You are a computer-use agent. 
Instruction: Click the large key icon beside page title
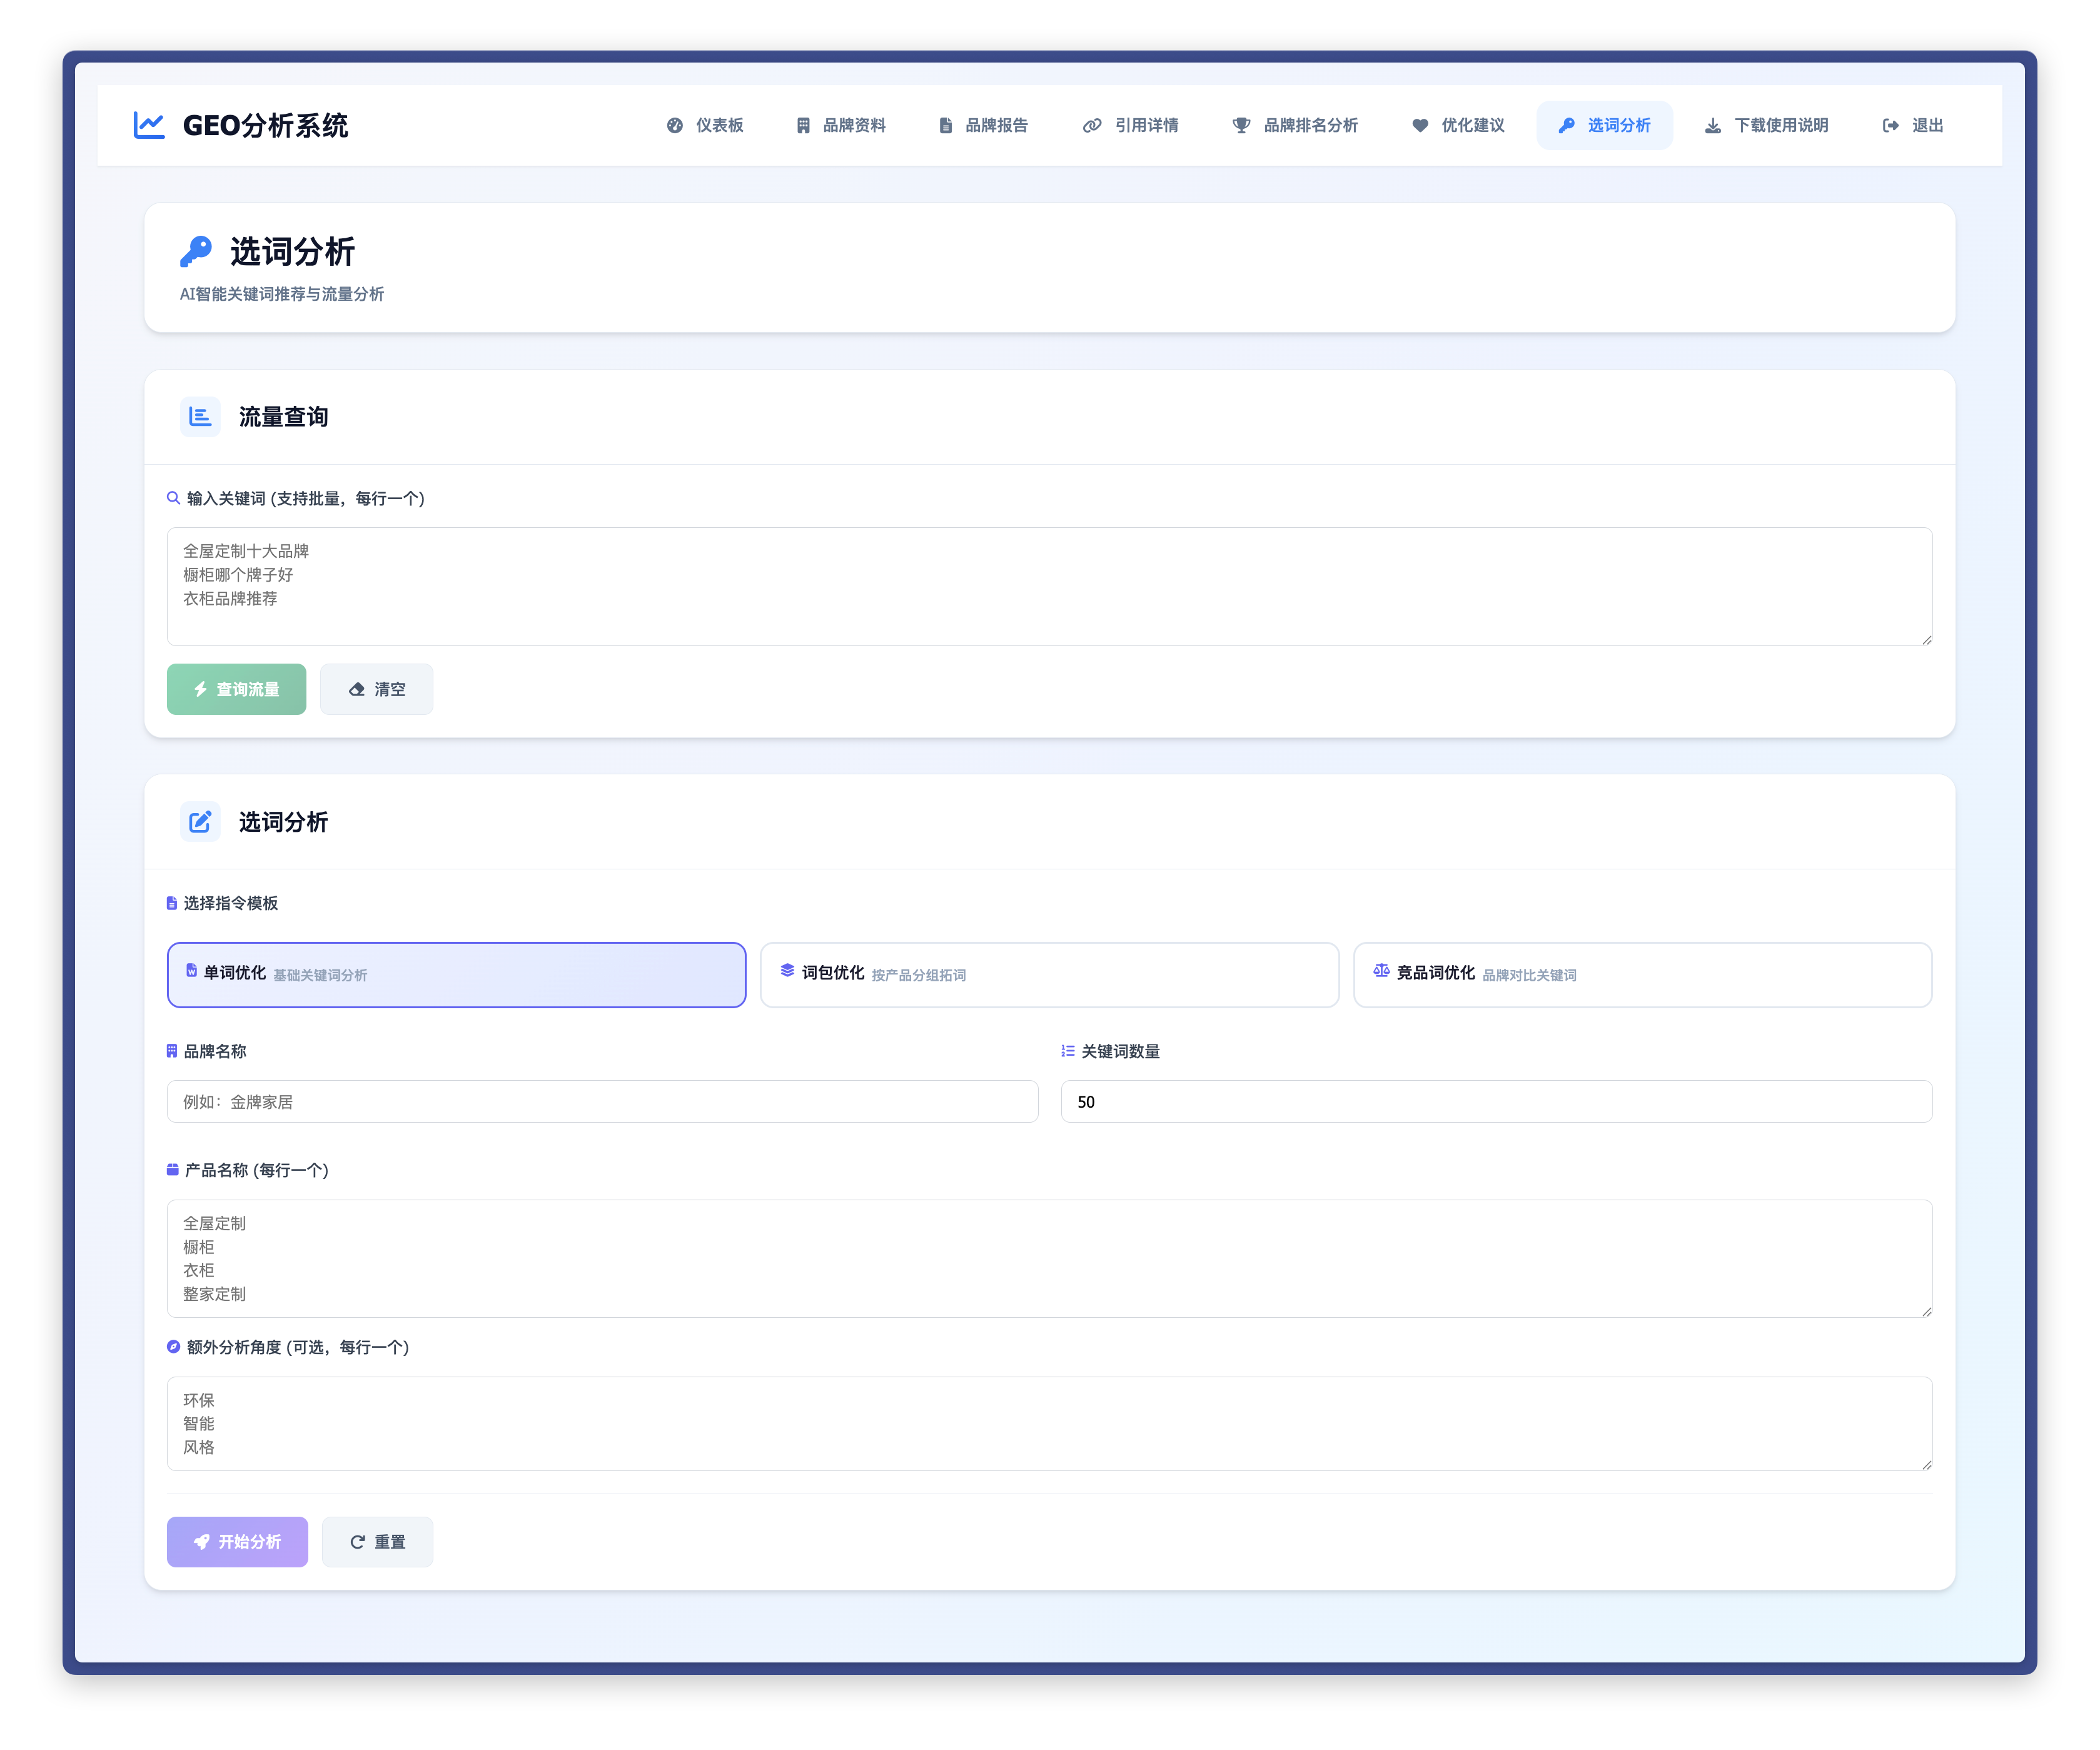pyautogui.click(x=196, y=251)
